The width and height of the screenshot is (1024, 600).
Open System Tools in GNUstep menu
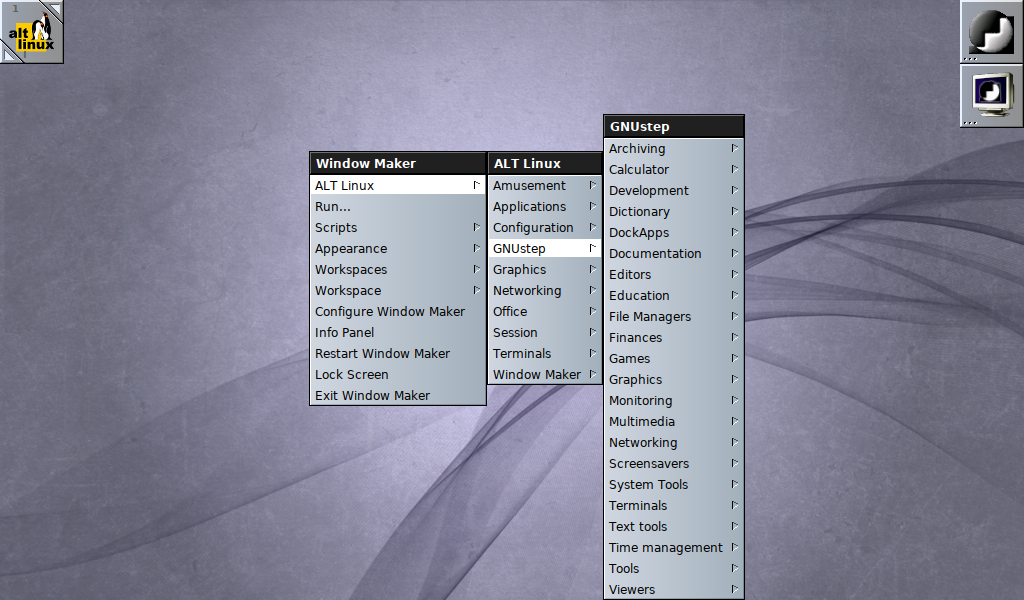[674, 484]
